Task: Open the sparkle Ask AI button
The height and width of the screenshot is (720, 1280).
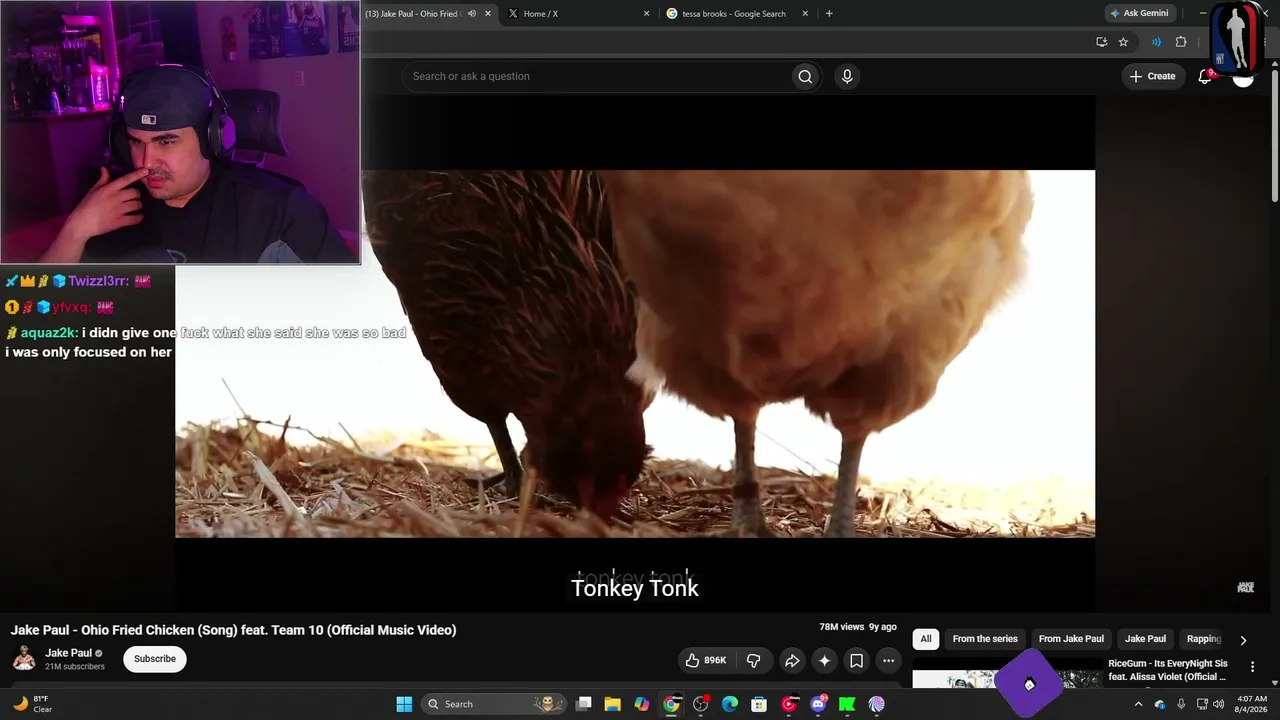Action: (x=824, y=660)
